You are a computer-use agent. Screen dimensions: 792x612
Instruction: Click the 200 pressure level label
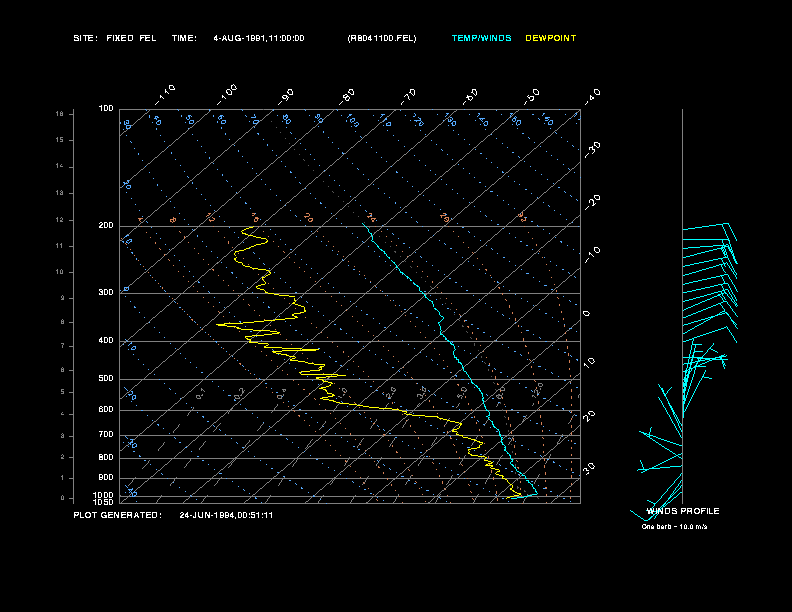tap(106, 226)
